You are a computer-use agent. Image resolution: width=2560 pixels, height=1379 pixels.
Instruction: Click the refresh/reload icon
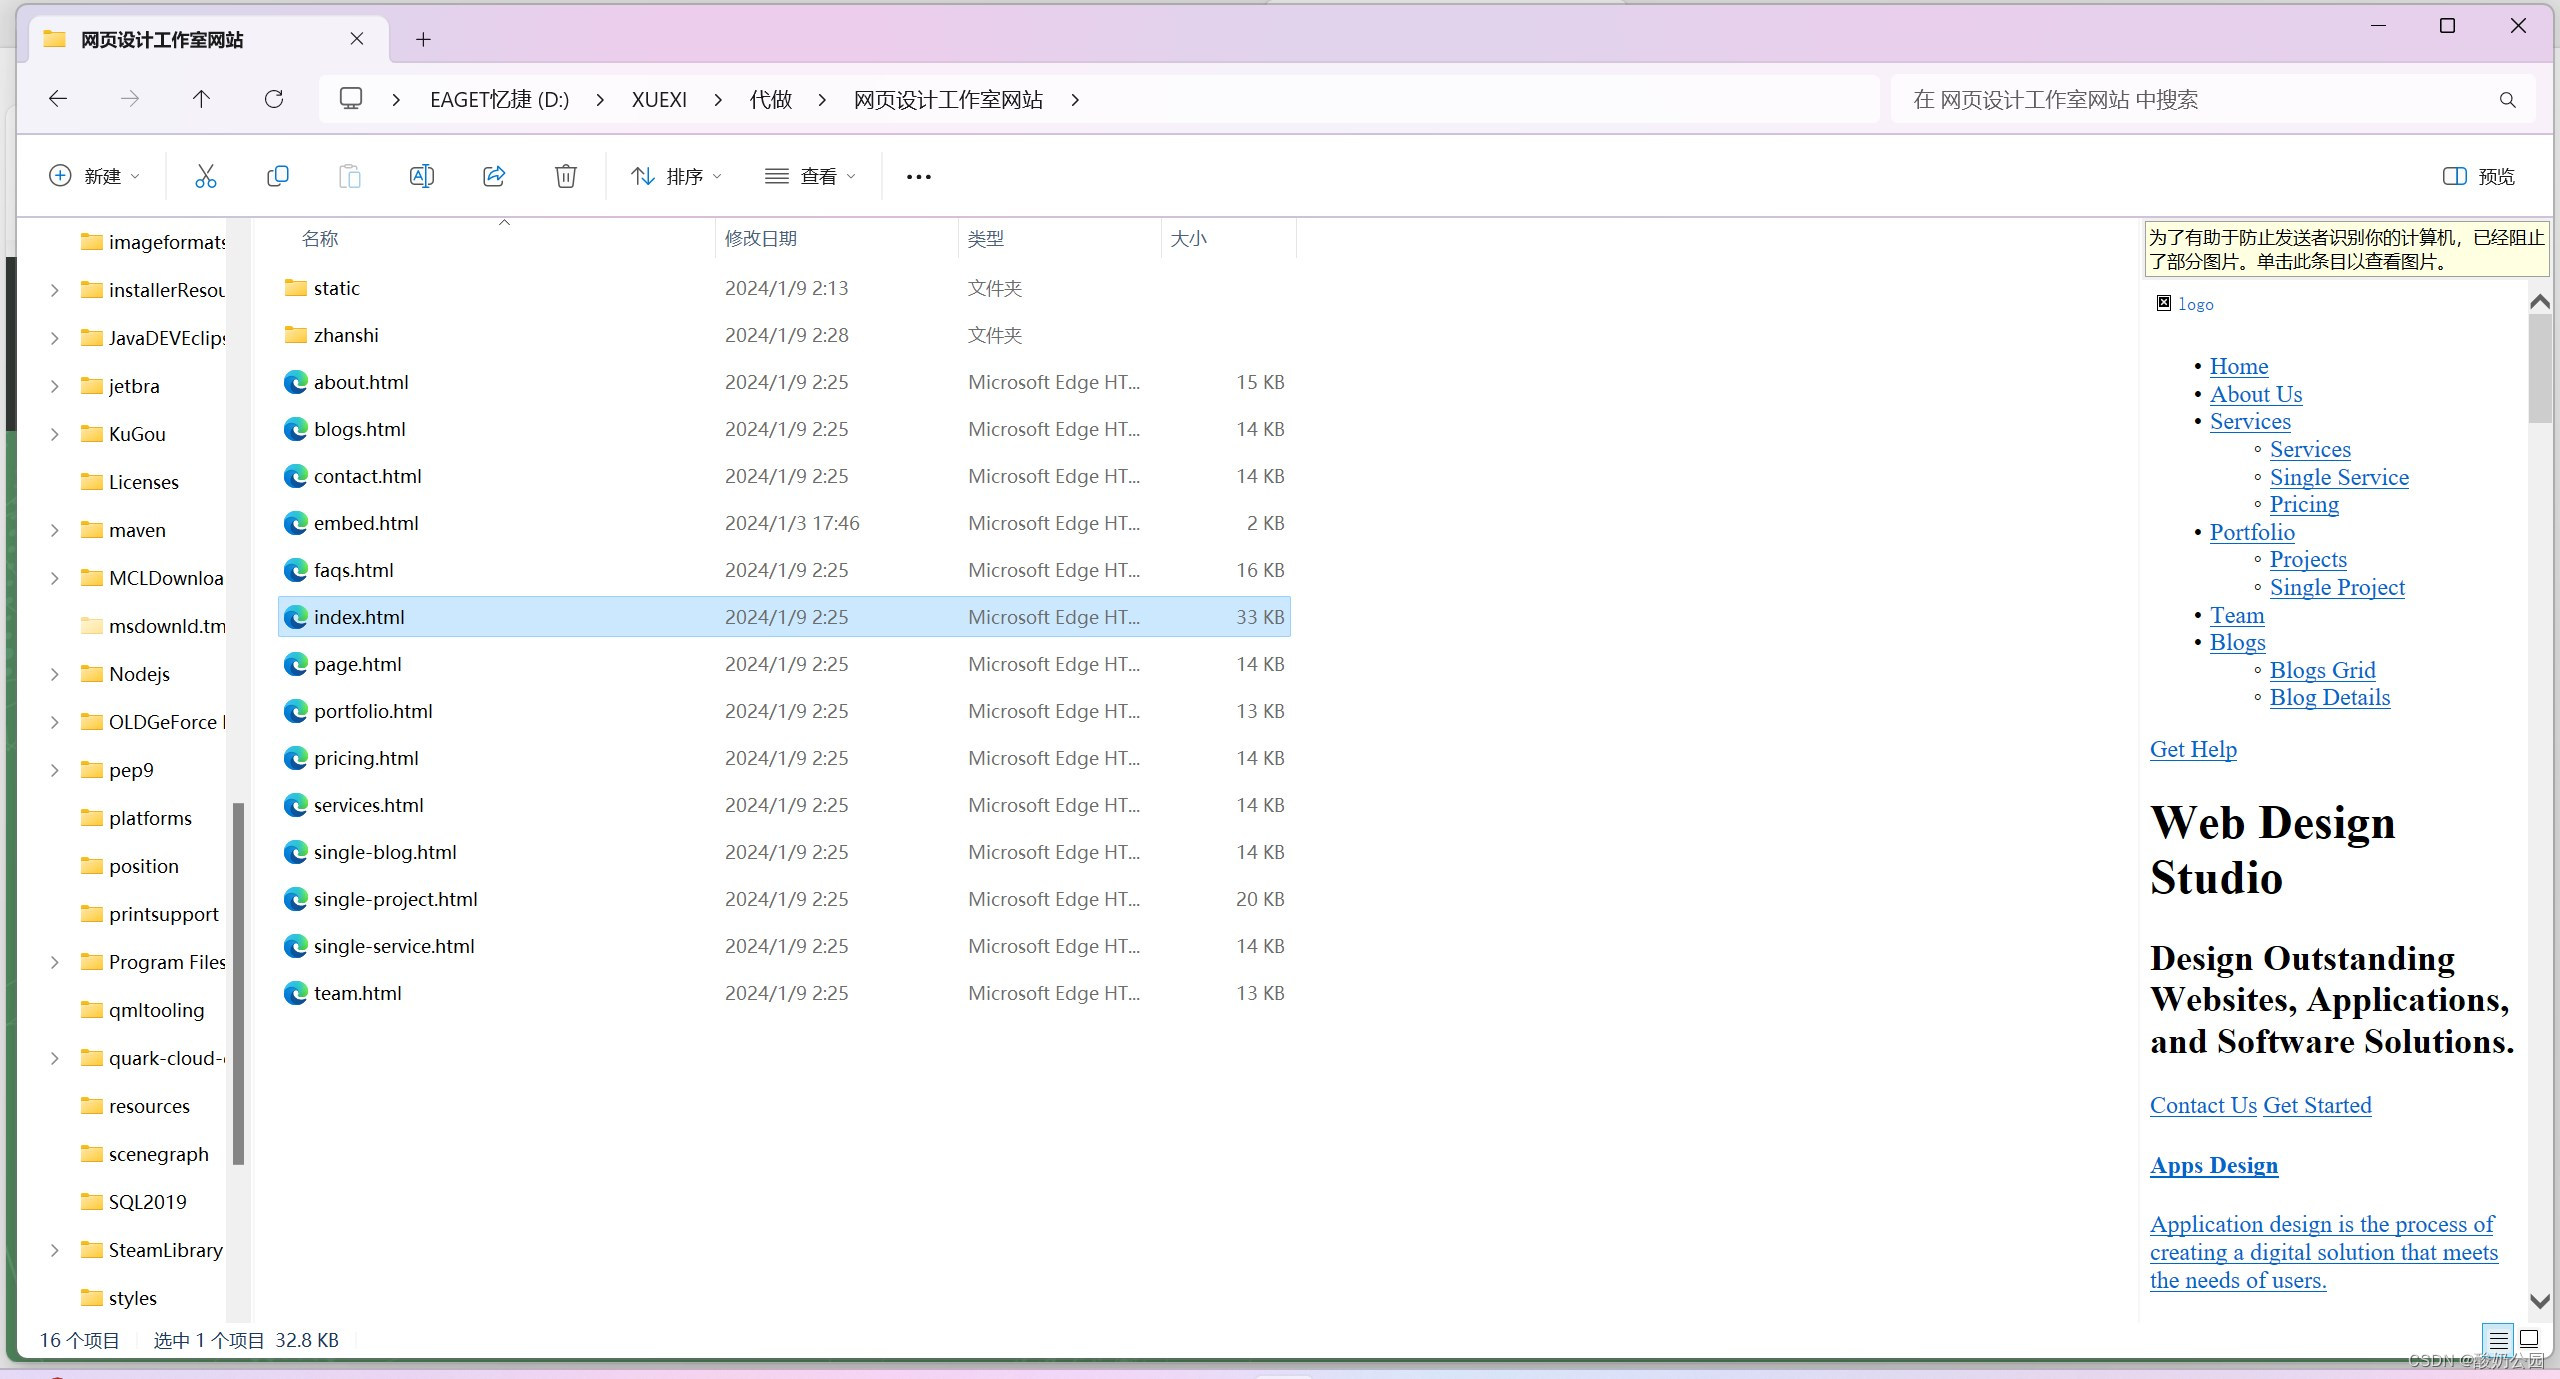273,98
